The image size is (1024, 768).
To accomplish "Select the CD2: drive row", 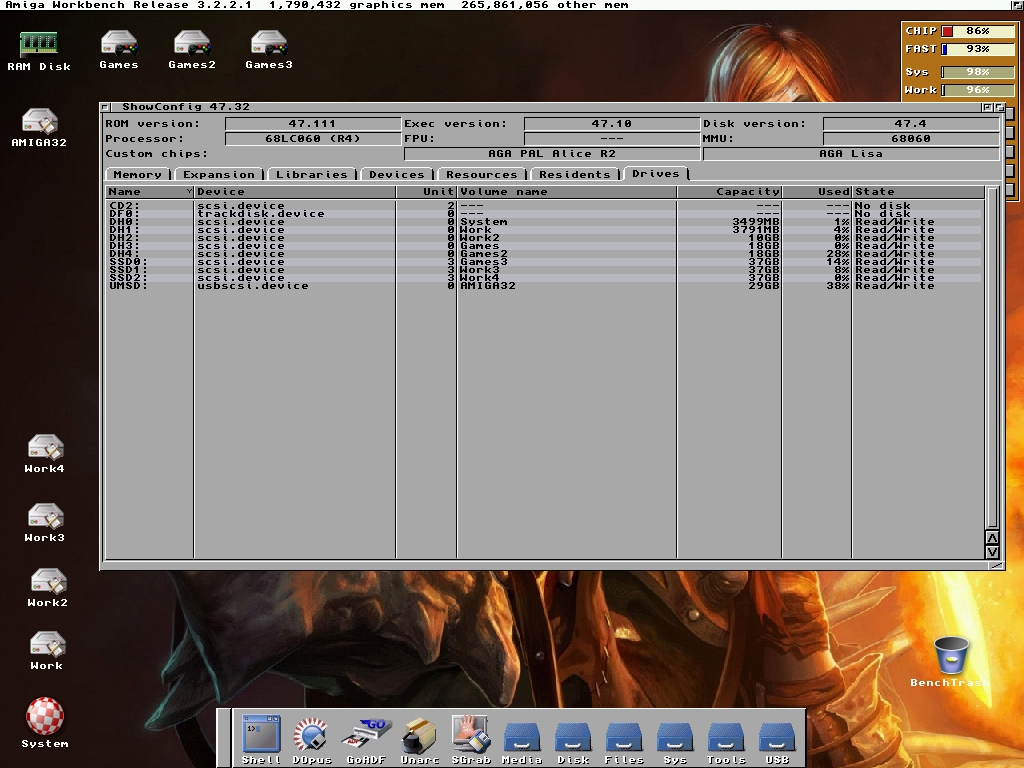I will pos(544,206).
